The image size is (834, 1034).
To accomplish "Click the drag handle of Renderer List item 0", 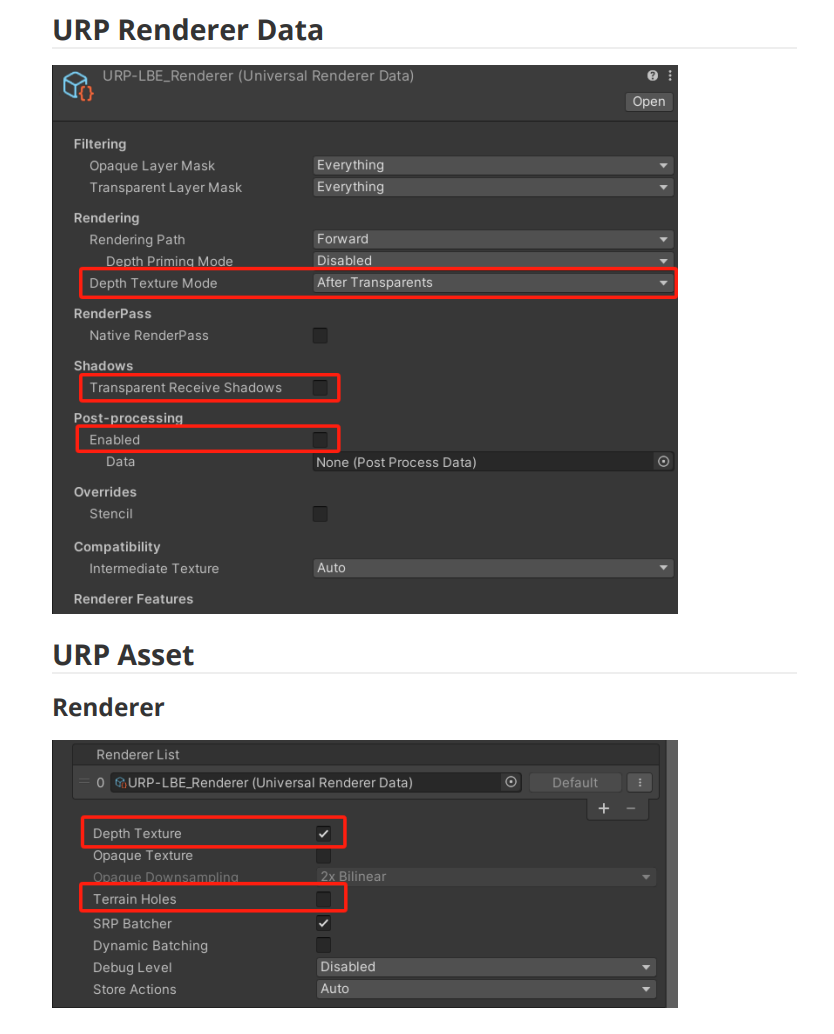I will [84, 782].
